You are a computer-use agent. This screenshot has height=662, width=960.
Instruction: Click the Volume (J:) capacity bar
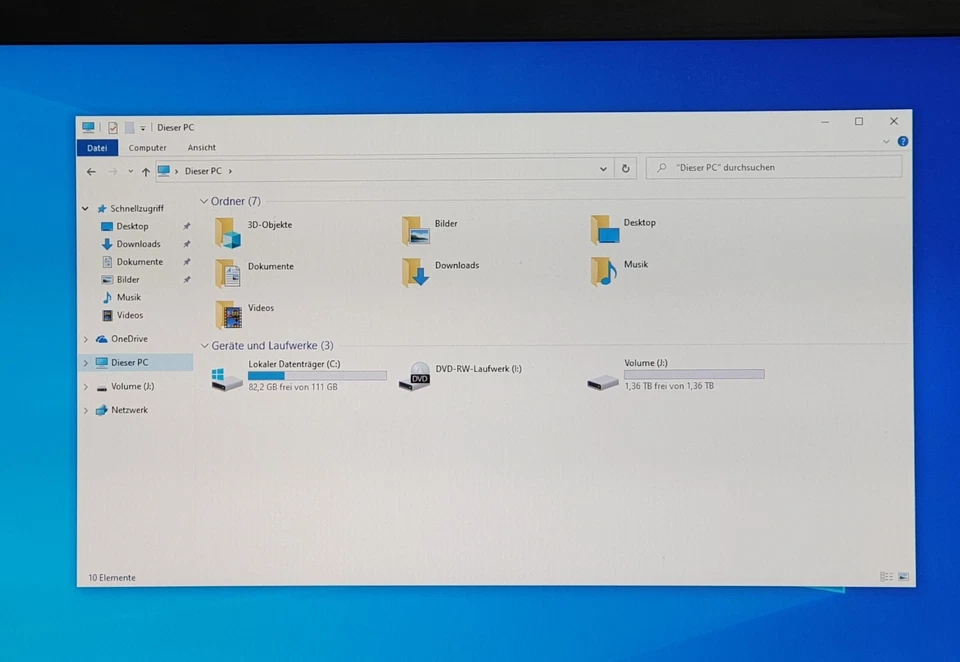point(694,374)
